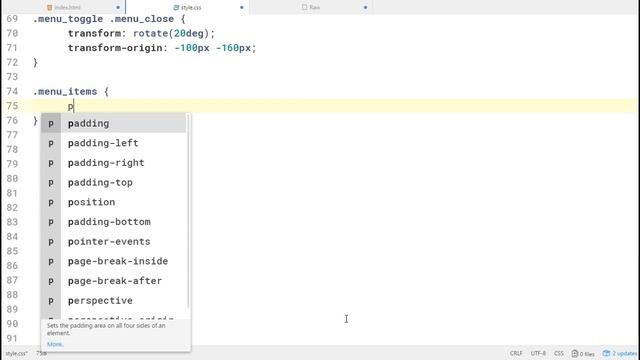640x360 pixels.
Task: Open the More link in padding description
Action: [x=55, y=344]
